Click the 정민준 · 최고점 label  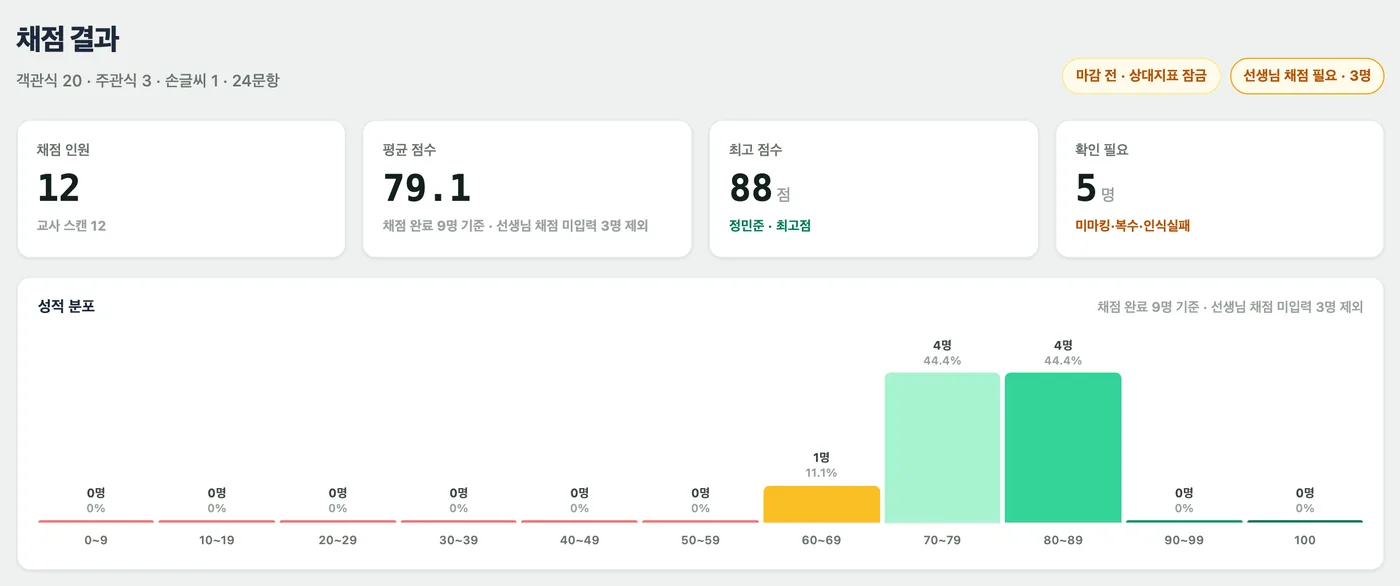(770, 226)
